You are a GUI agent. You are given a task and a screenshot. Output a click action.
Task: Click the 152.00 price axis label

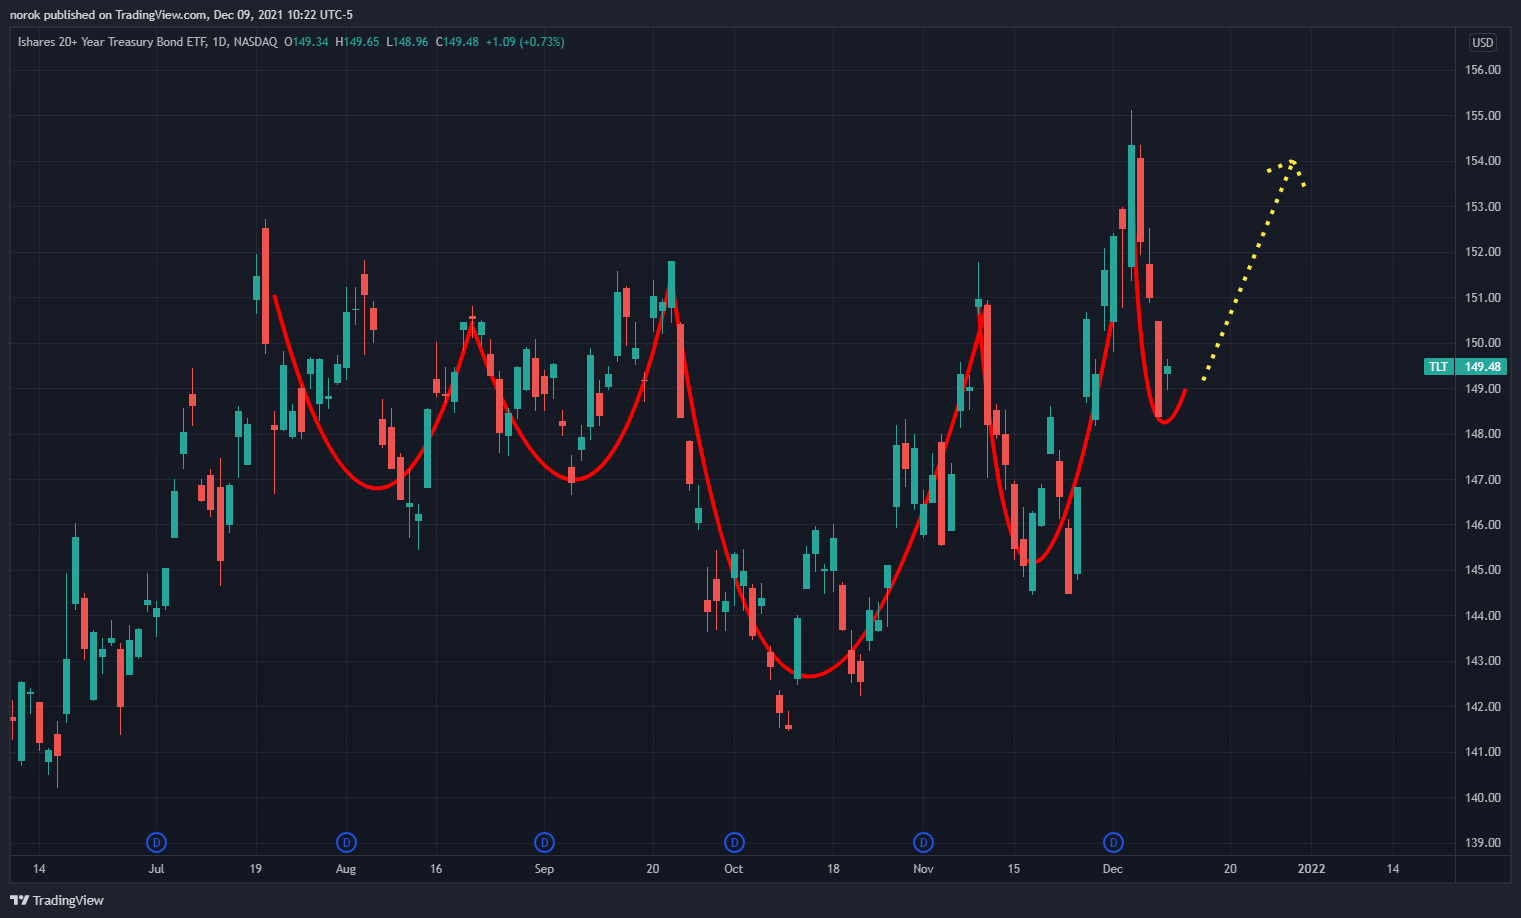point(1483,252)
